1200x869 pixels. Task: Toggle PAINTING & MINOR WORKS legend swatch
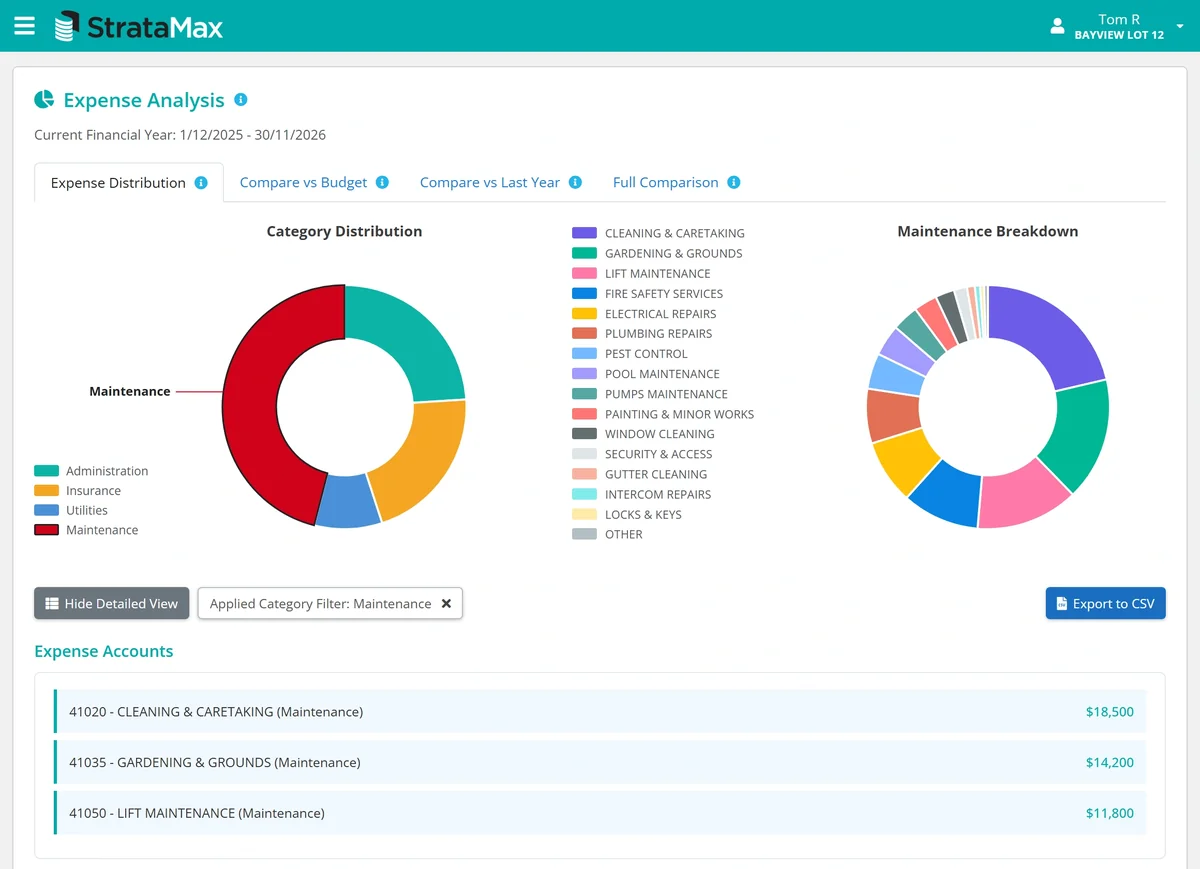tap(585, 414)
